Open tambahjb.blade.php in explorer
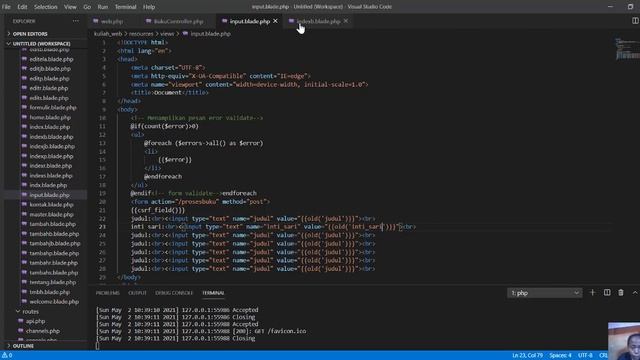The image size is (640, 360). pyautogui.click(x=55, y=244)
